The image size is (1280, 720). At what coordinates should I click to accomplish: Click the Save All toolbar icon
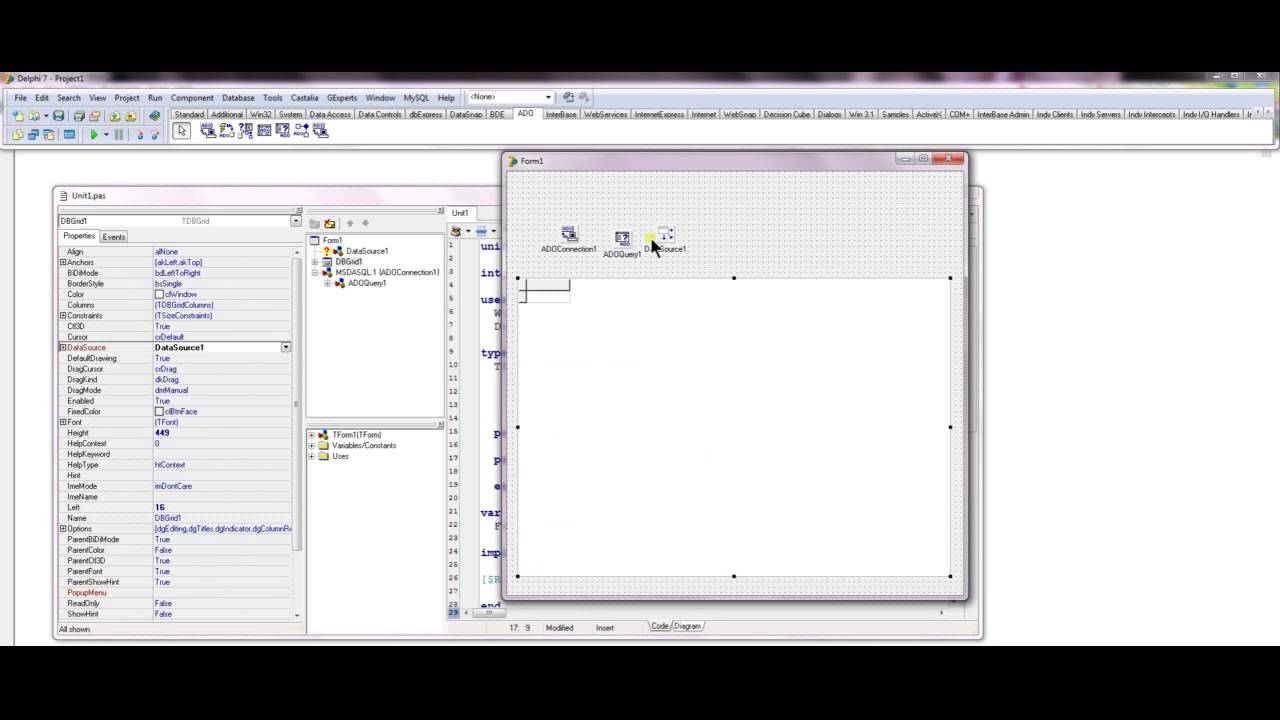tap(79, 116)
